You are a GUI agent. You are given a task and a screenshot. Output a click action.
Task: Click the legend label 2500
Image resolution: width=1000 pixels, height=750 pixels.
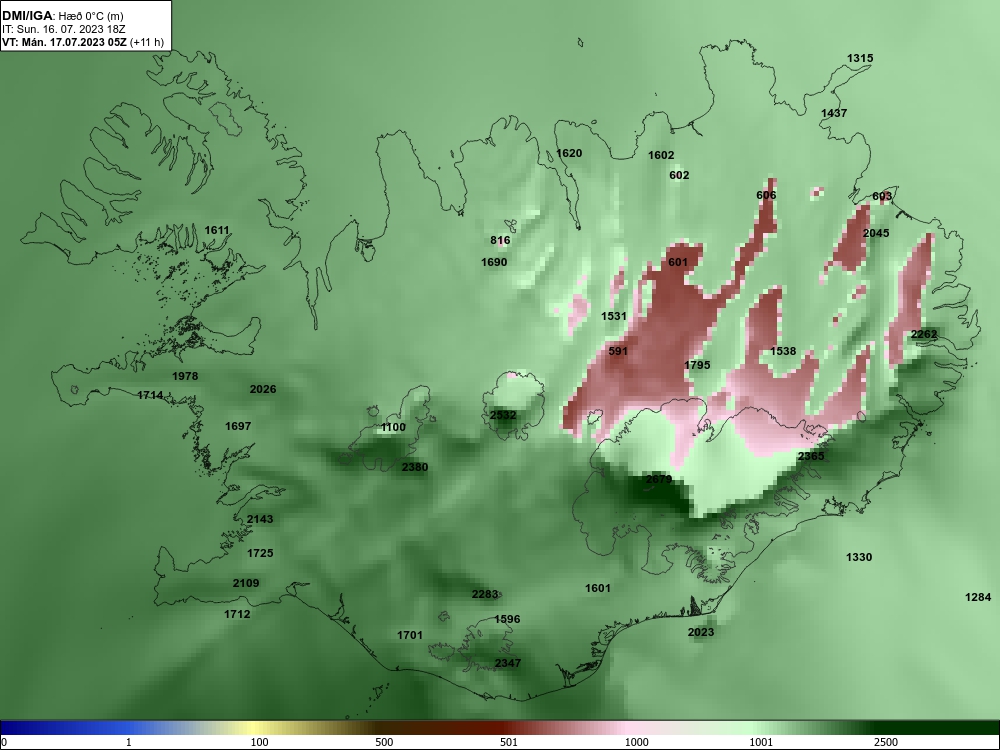(886, 742)
